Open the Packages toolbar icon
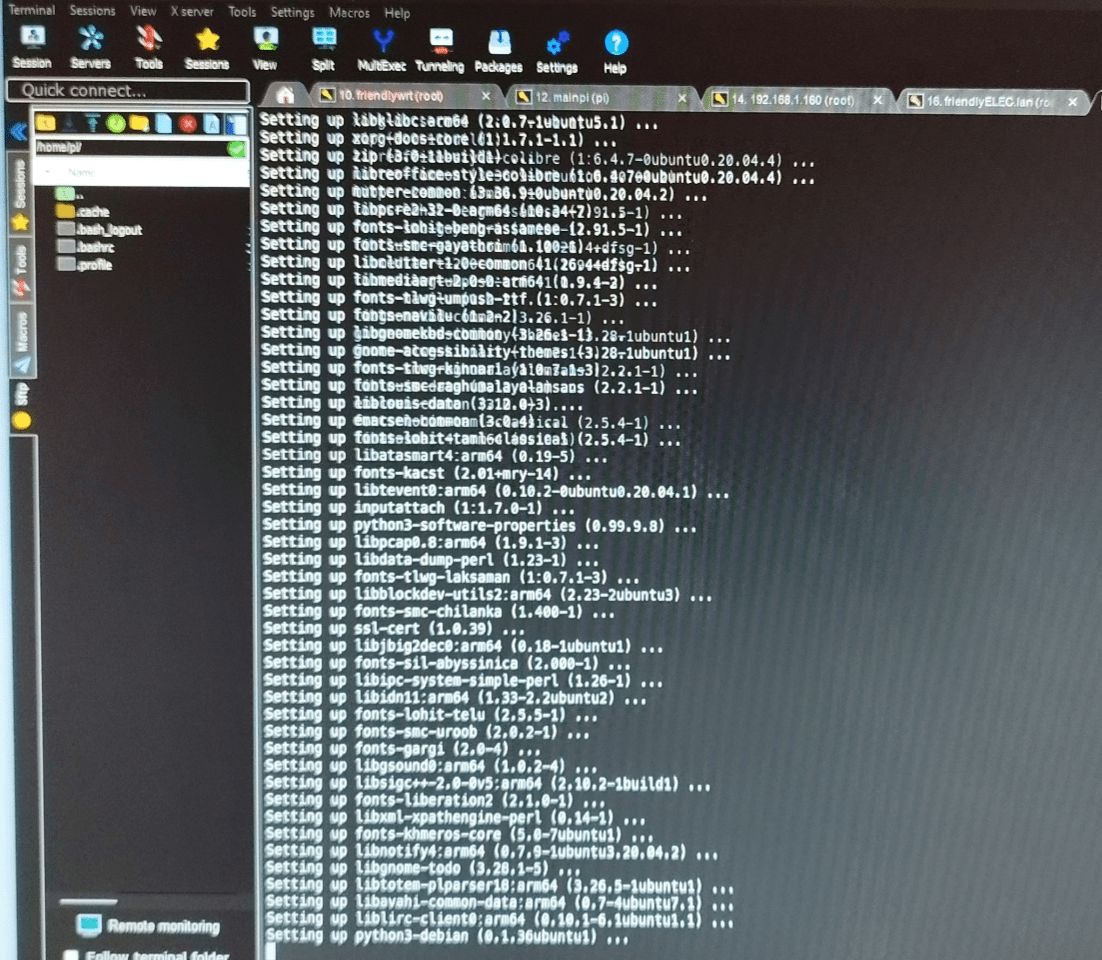 [x=498, y=47]
